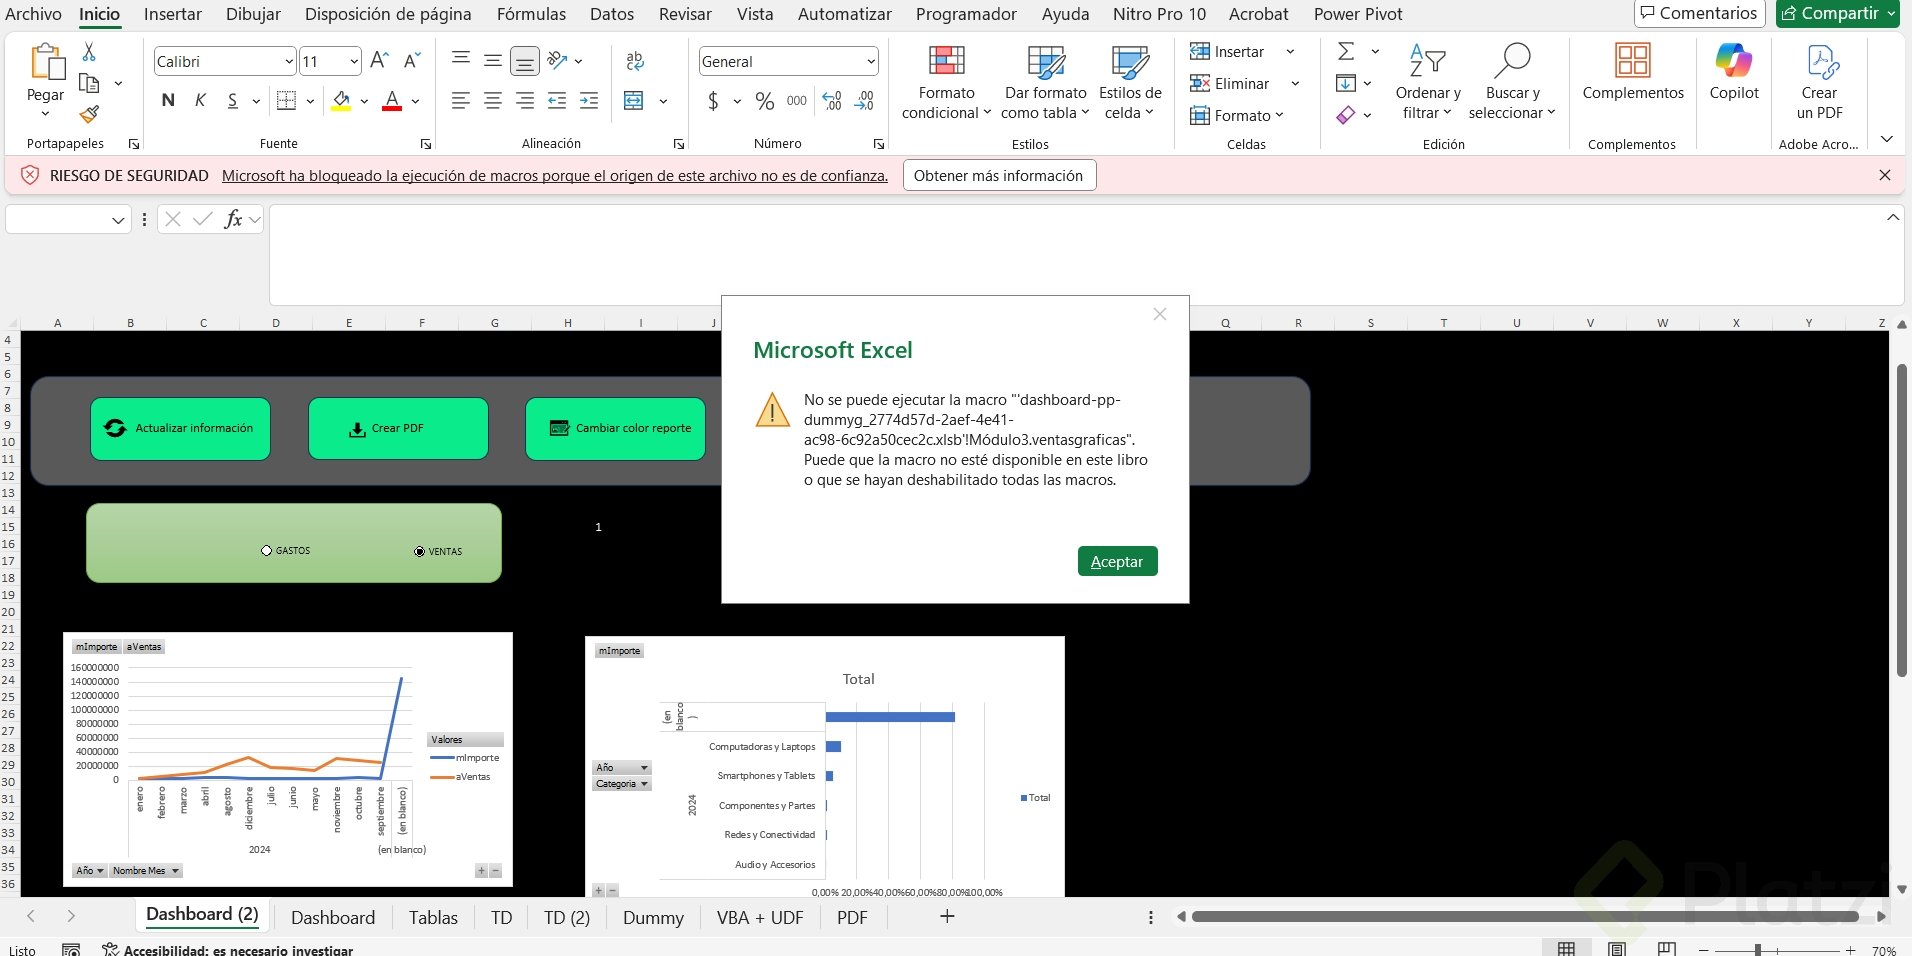Screen dimensions: 1912x956
Task: Adjust the zoom slider handle
Action: [x=1758, y=950]
